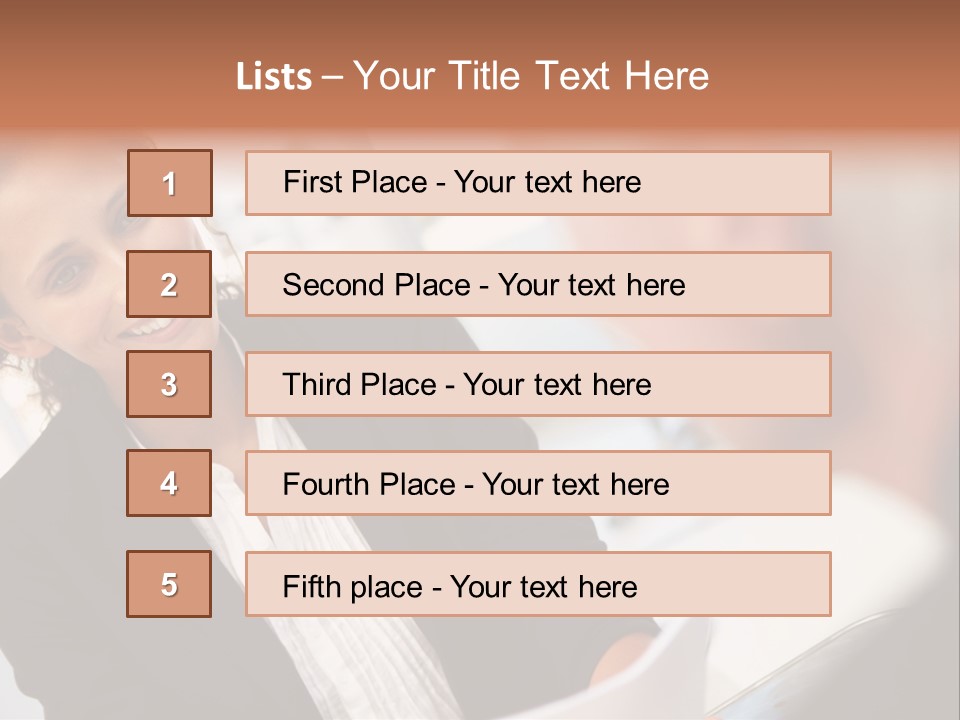Click the "Fifth place - Your text here" box
This screenshot has height=720, width=960.
[538, 583]
